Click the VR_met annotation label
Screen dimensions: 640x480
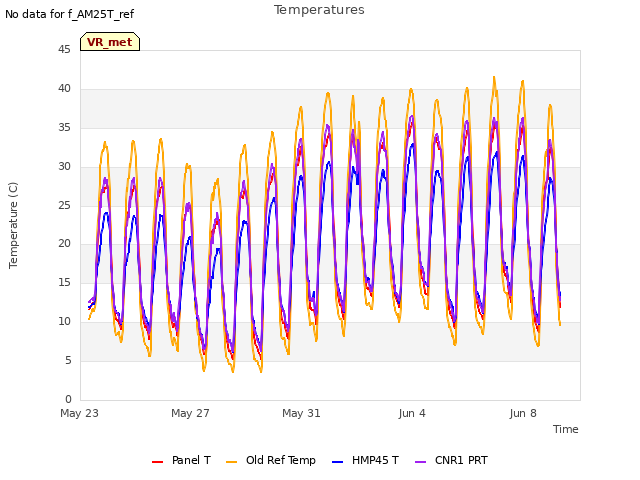pos(110,42)
